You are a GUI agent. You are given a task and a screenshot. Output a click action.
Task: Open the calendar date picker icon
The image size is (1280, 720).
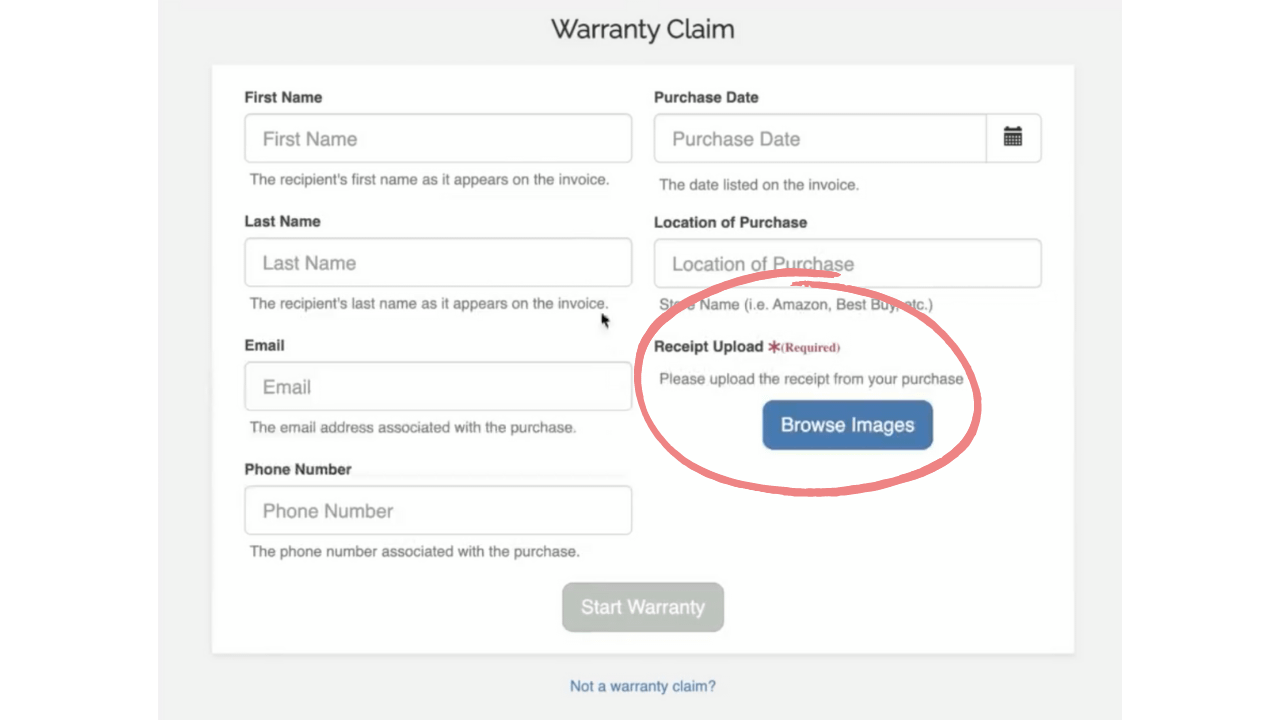(x=1013, y=137)
